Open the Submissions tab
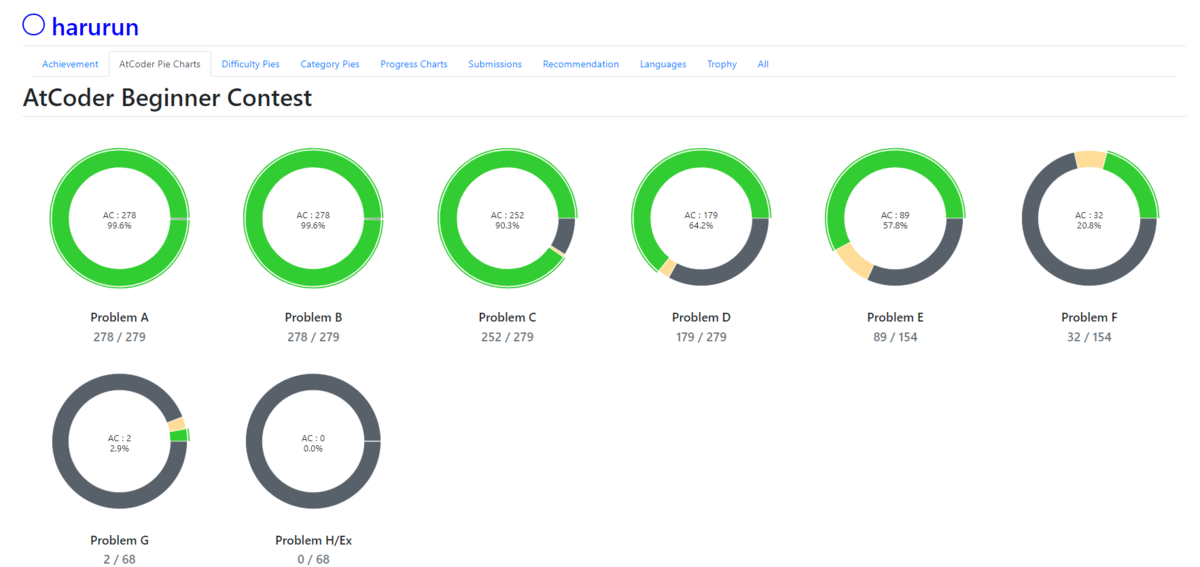1200x567 pixels. [495, 64]
